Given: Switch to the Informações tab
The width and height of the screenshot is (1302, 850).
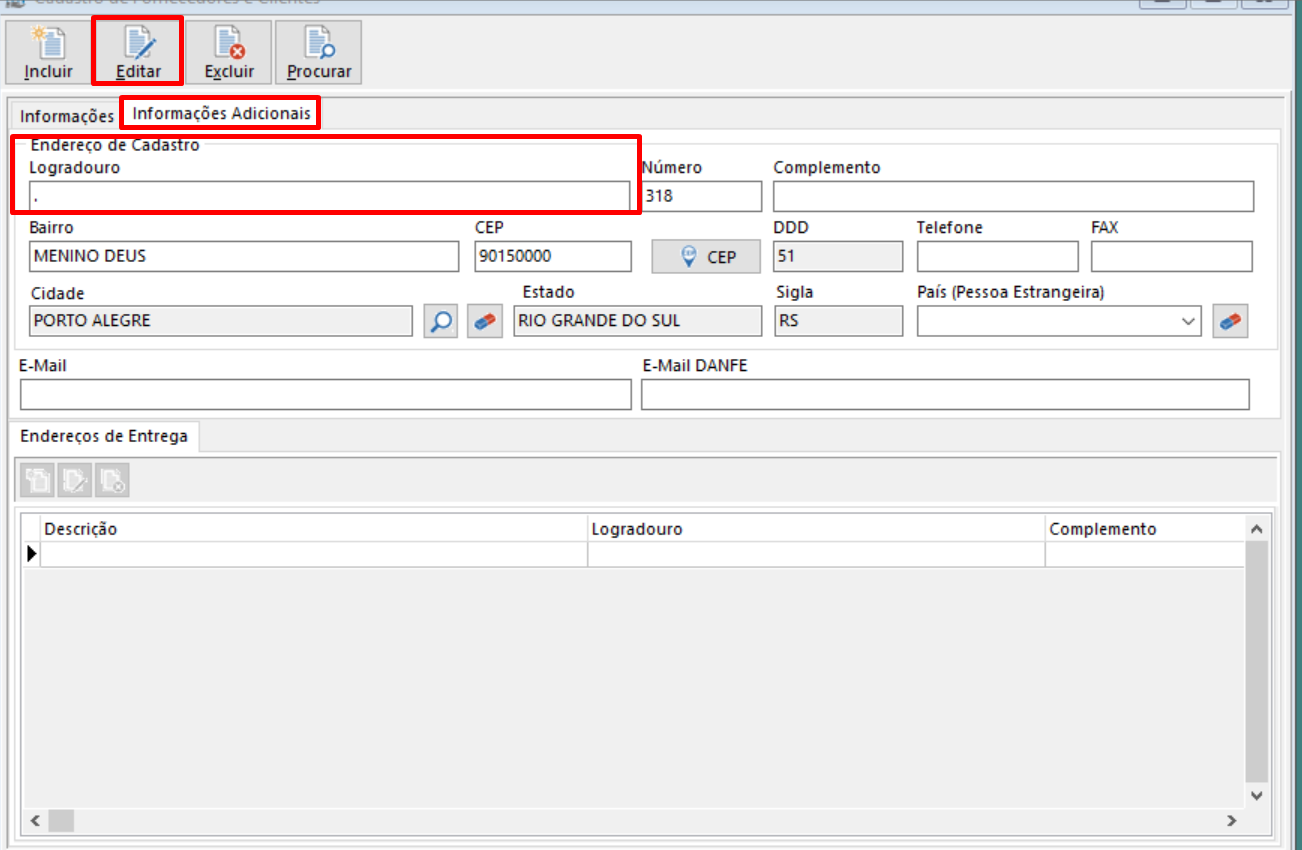Looking at the screenshot, I should coord(67,116).
